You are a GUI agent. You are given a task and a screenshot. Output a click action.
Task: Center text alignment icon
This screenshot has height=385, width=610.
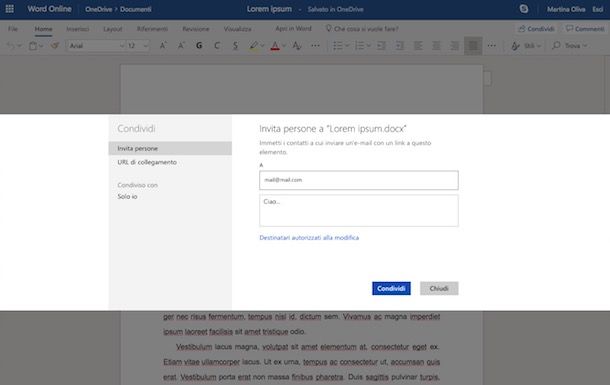click(436, 46)
